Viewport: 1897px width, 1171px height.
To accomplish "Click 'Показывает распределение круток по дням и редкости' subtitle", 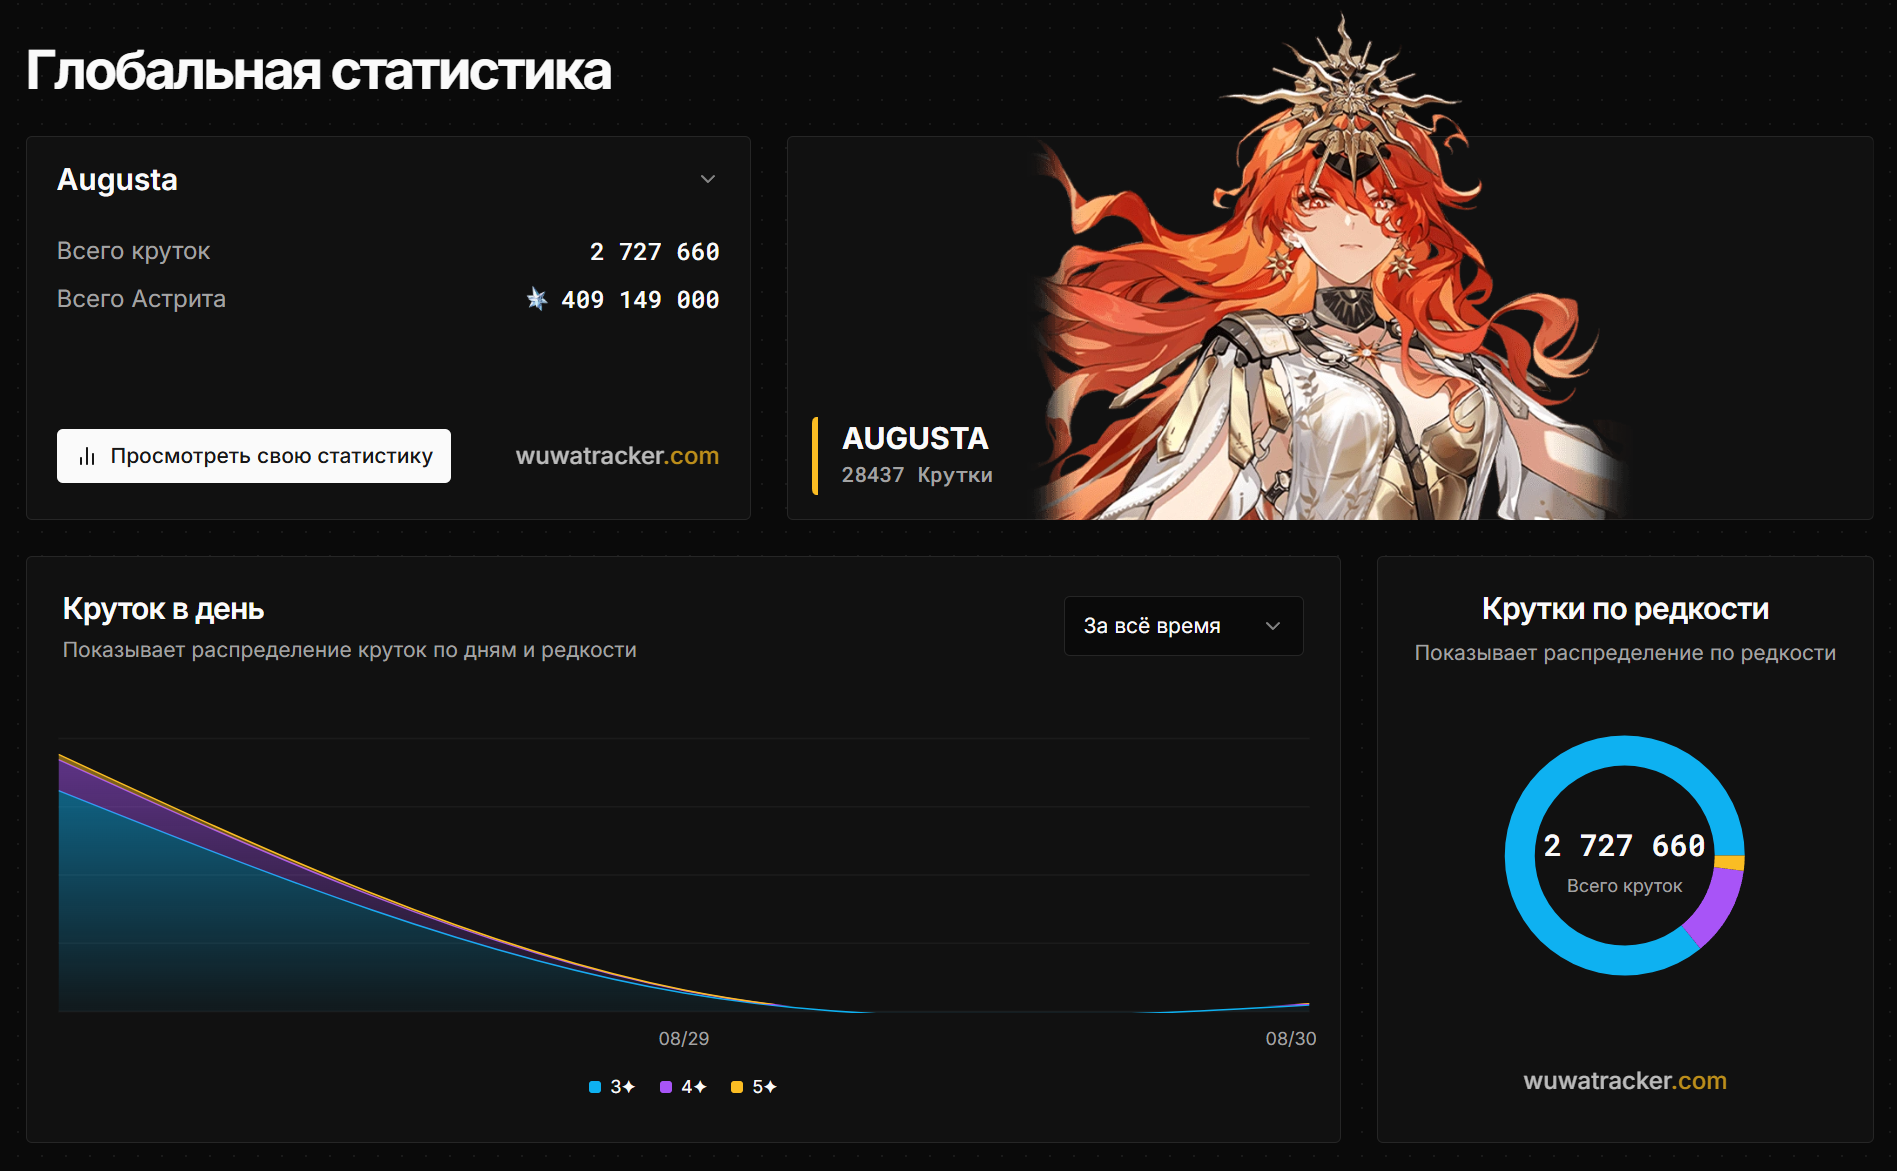I will 349,650.
